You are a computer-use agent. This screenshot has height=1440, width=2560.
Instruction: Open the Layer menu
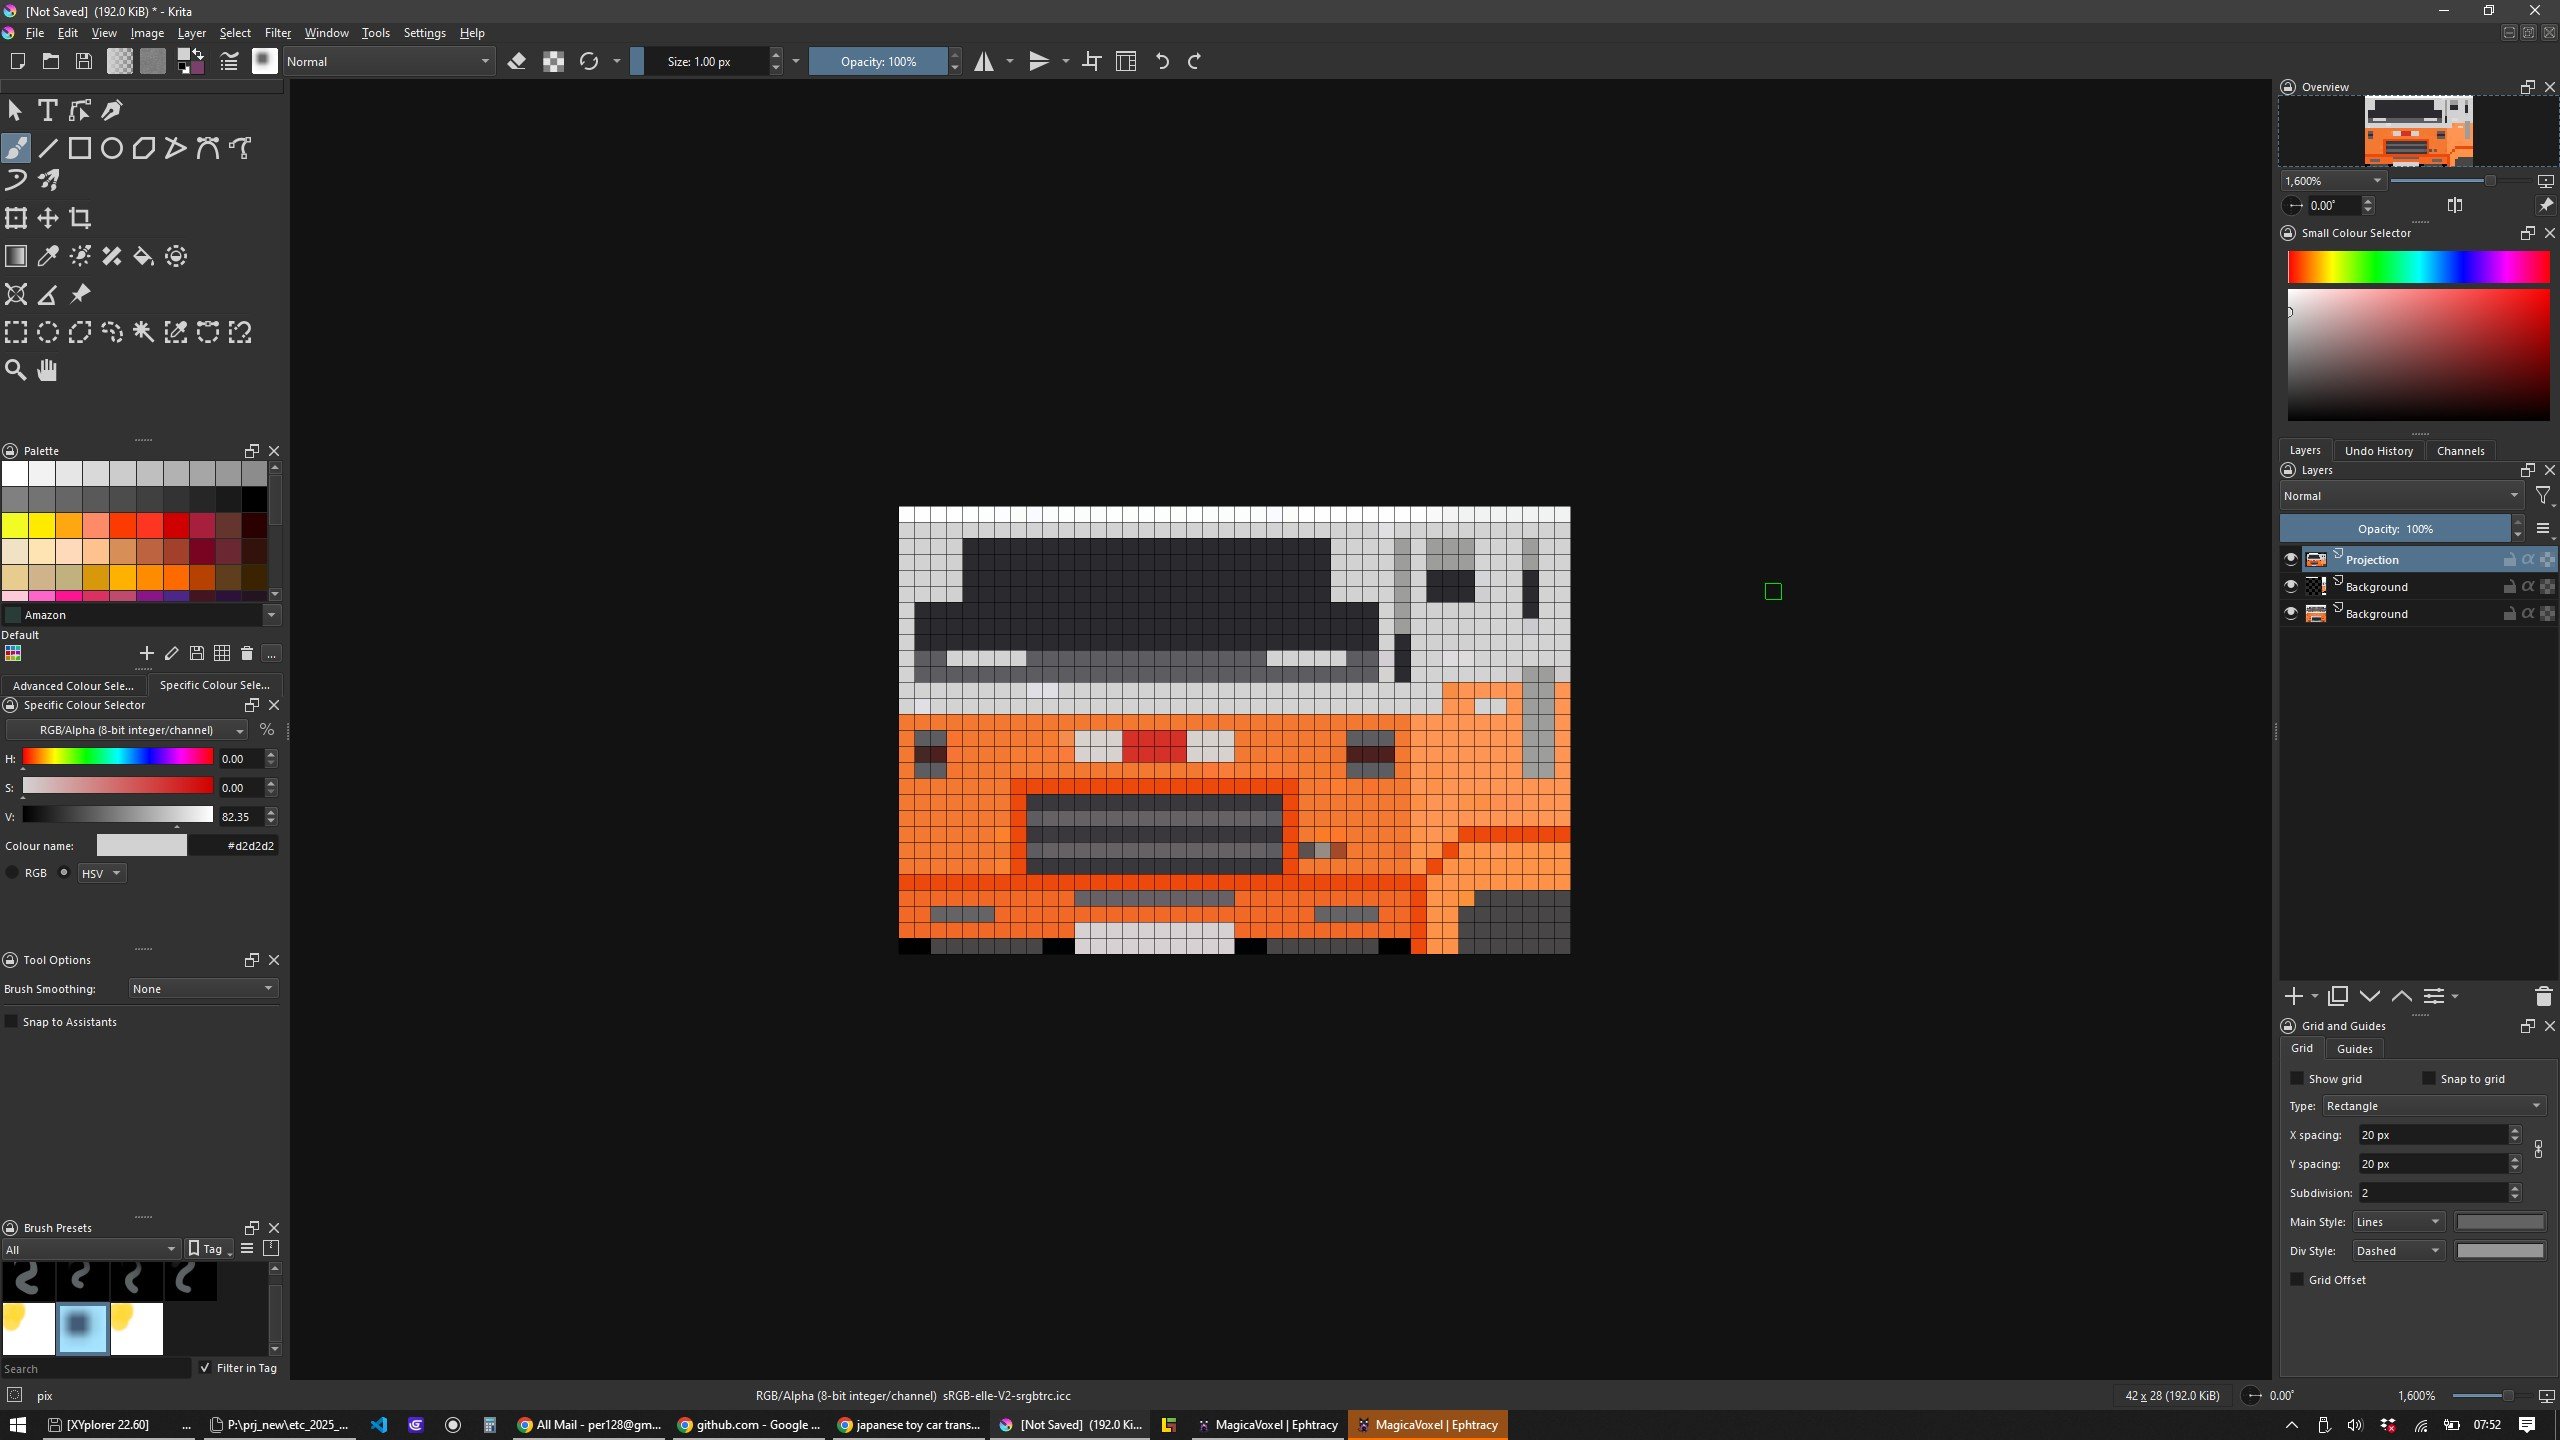191,32
